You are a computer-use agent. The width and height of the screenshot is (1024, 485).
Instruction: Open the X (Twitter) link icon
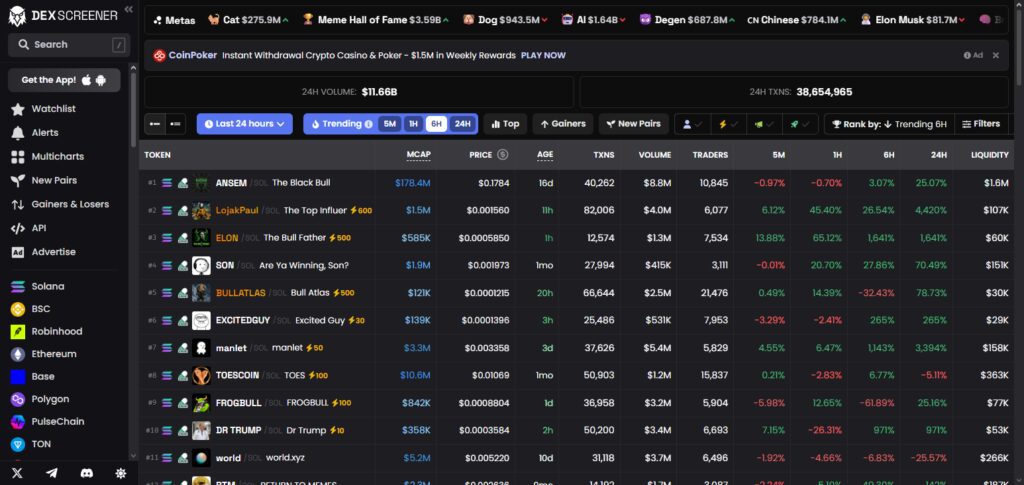pos(18,473)
